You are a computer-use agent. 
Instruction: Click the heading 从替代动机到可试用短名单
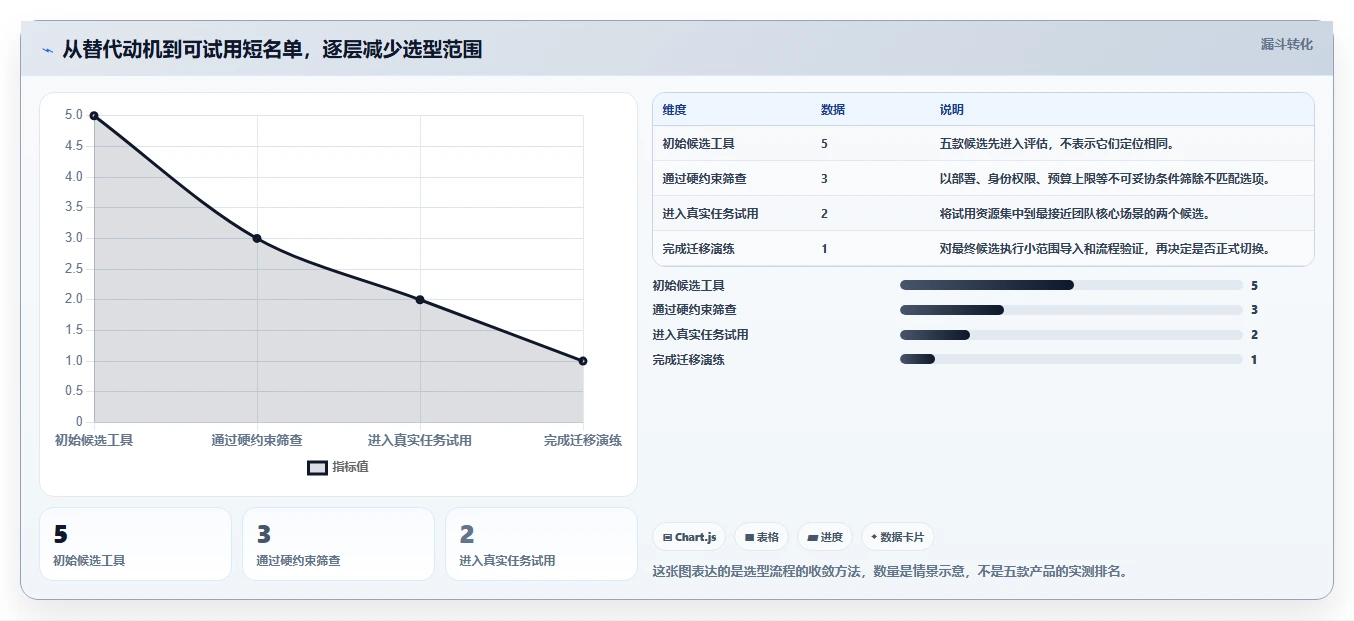(x=272, y=49)
